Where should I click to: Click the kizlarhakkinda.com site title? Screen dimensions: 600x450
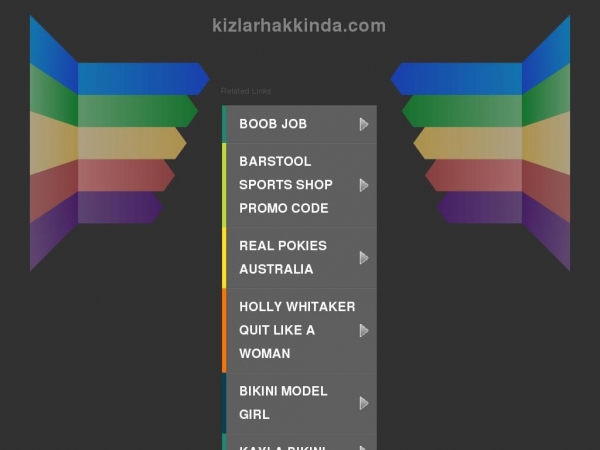299,26
